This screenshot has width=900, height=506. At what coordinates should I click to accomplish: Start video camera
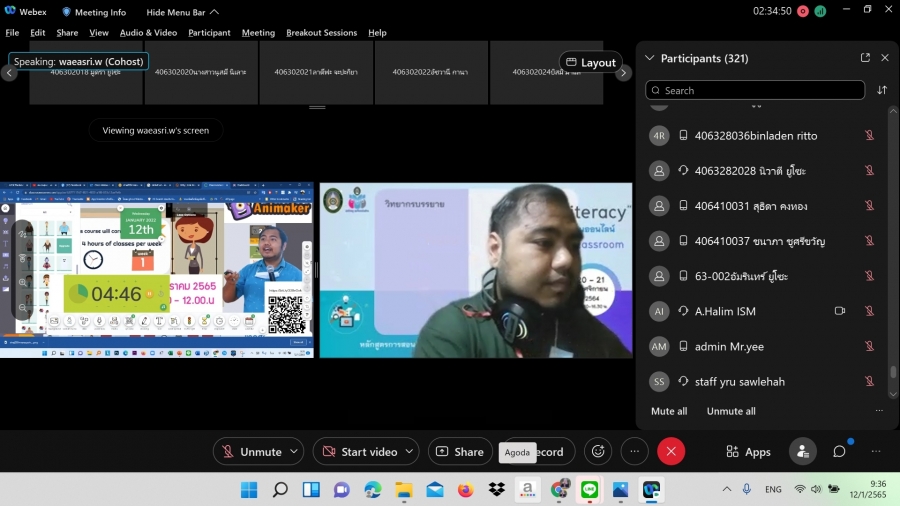(x=360, y=451)
